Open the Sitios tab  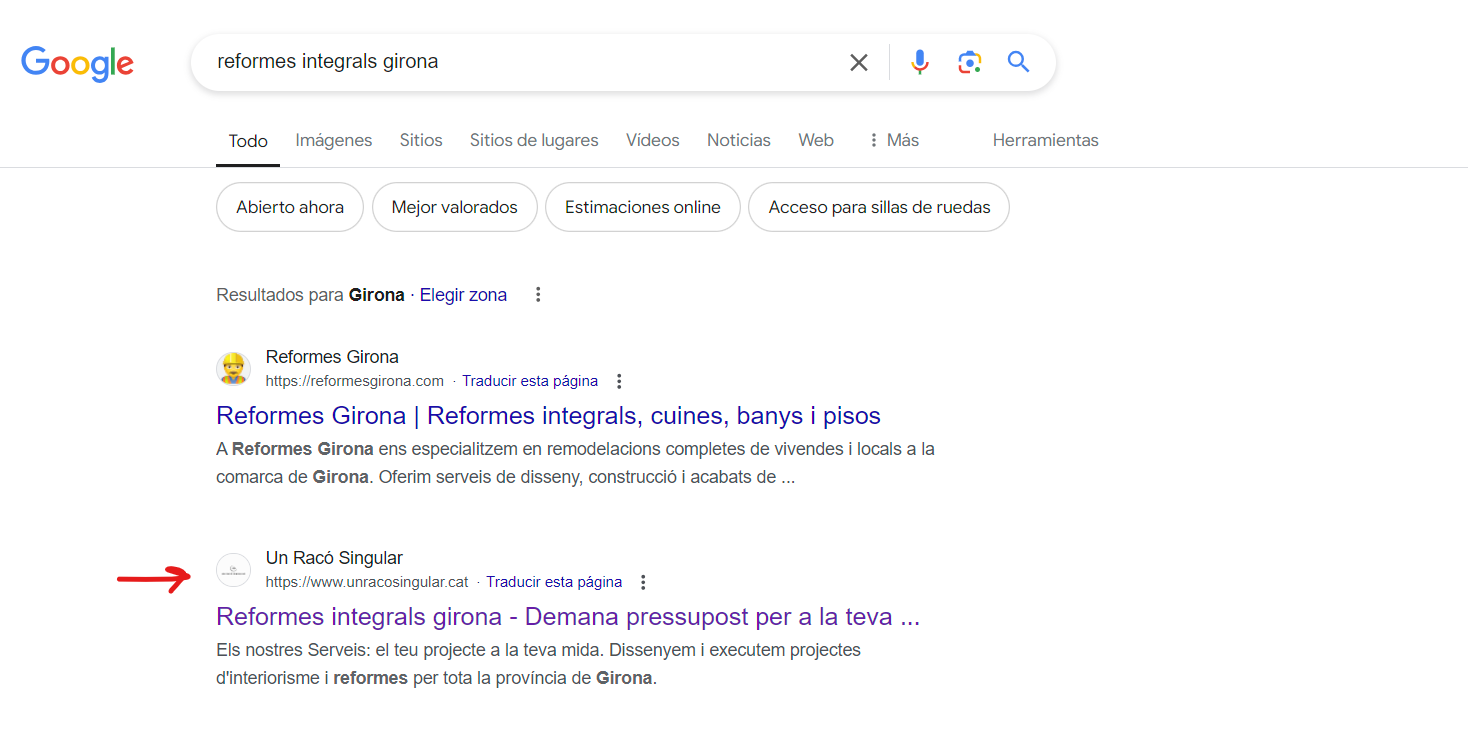[421, 140]
